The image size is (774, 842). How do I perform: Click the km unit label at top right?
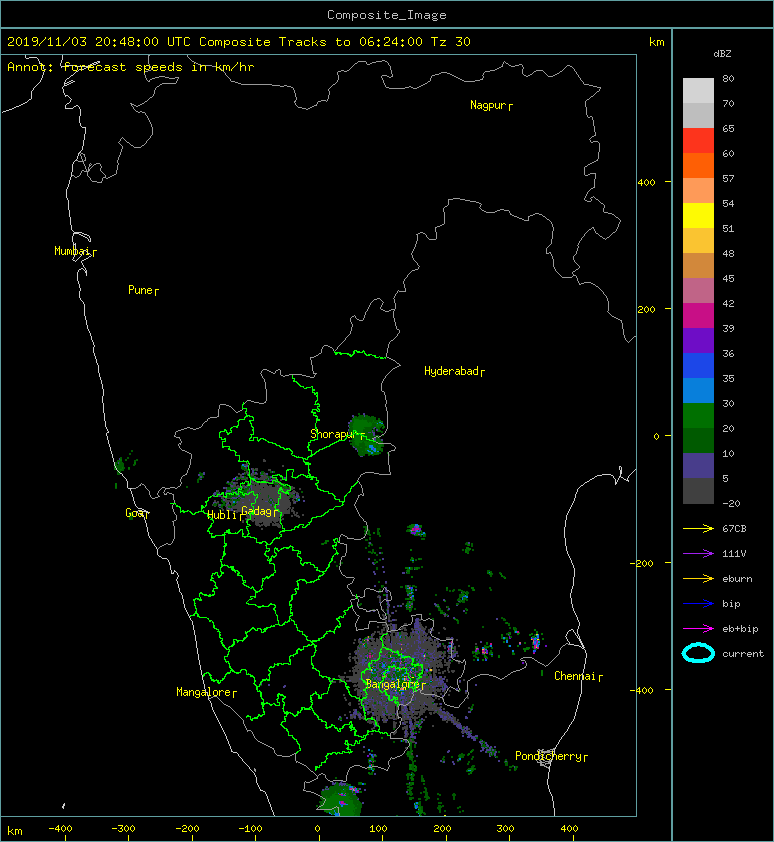pyautogui.click(x=656, y=42)
